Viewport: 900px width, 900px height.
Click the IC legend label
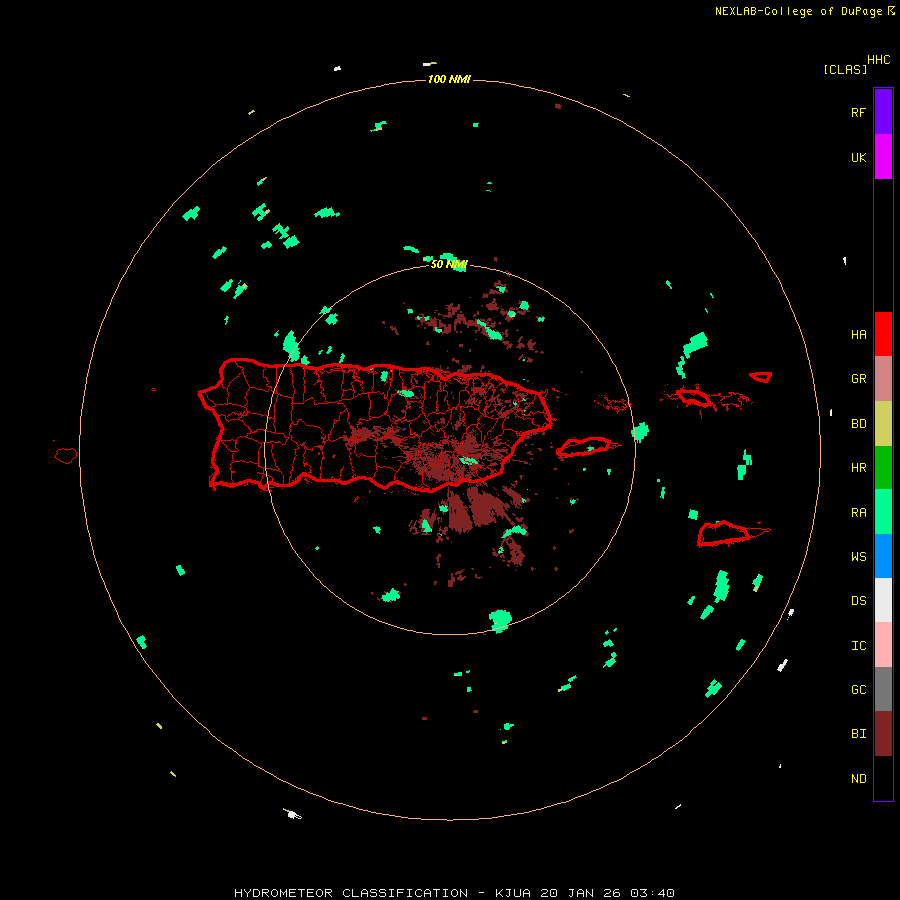pyautogui.click(x=858, y=646)
